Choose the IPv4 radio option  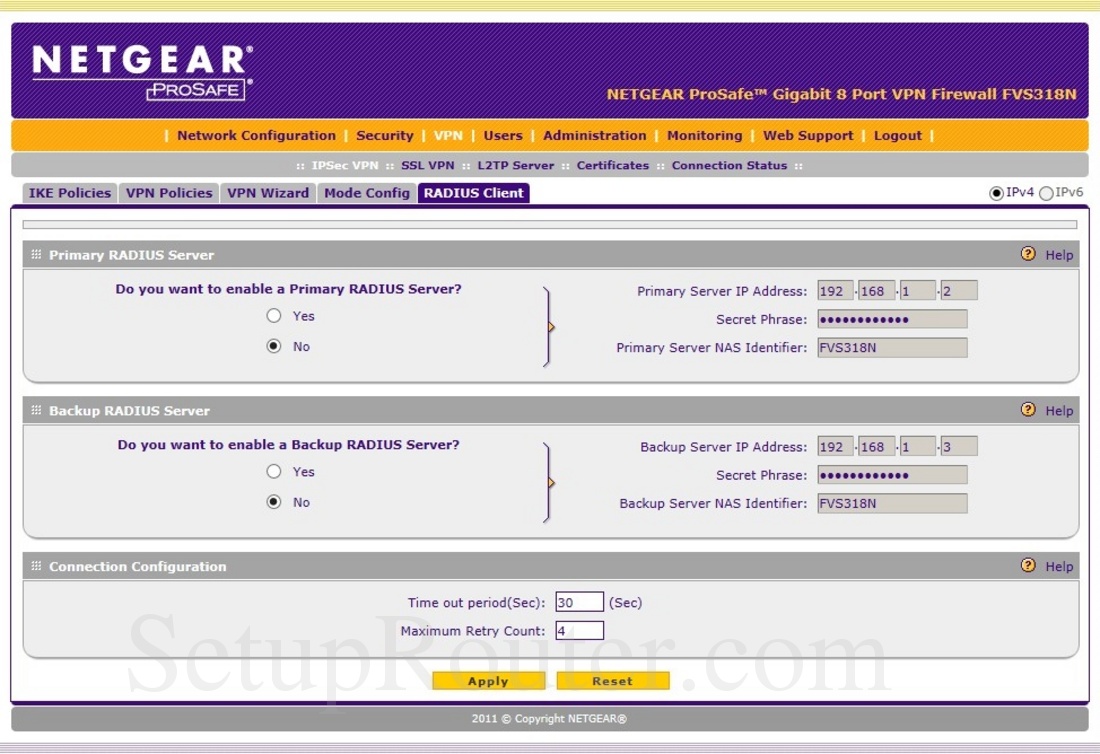point(996,193)
